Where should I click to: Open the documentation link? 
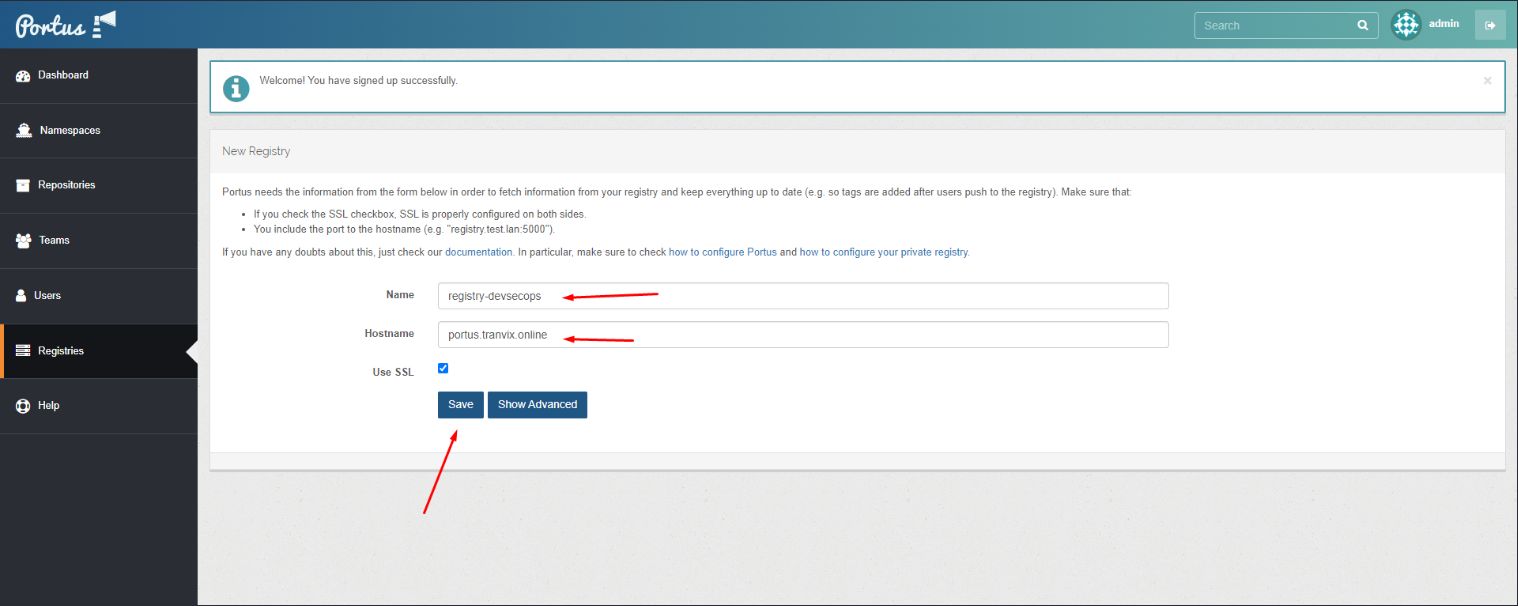coord(479,252)
